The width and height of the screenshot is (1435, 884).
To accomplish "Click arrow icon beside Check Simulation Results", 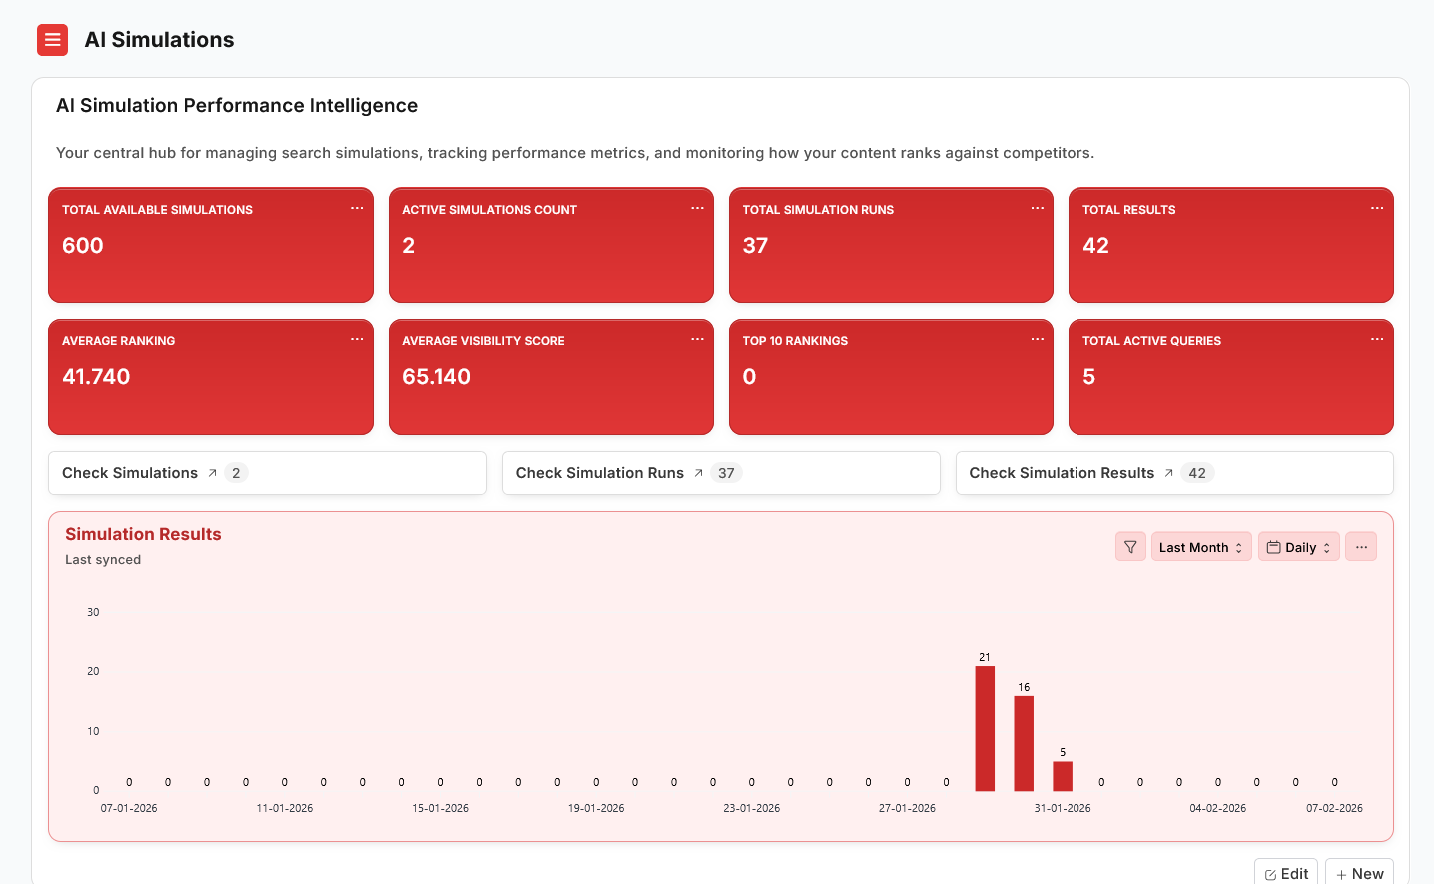I will click(x=1168, y=473).
